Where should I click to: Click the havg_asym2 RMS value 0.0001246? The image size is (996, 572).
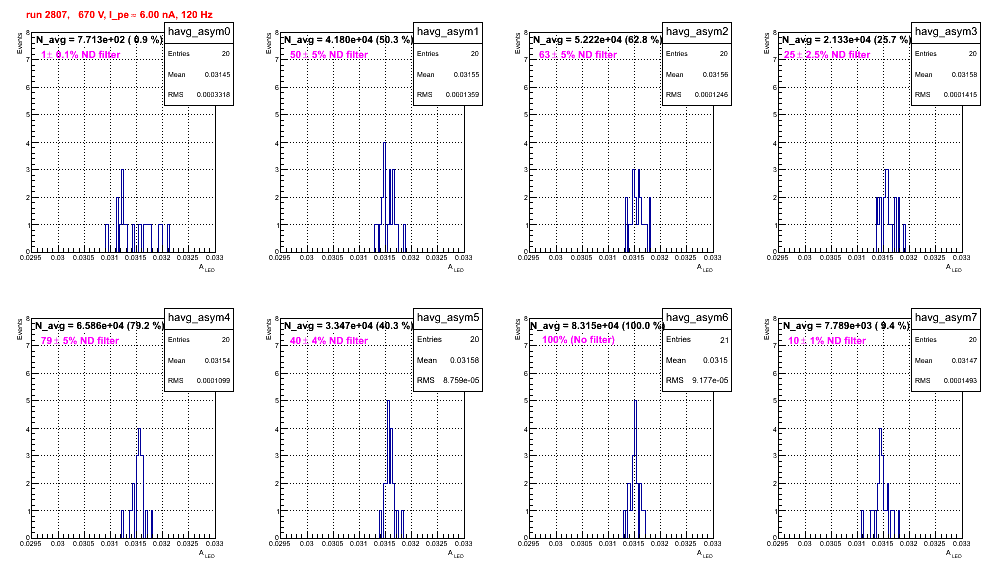[711, 95]
